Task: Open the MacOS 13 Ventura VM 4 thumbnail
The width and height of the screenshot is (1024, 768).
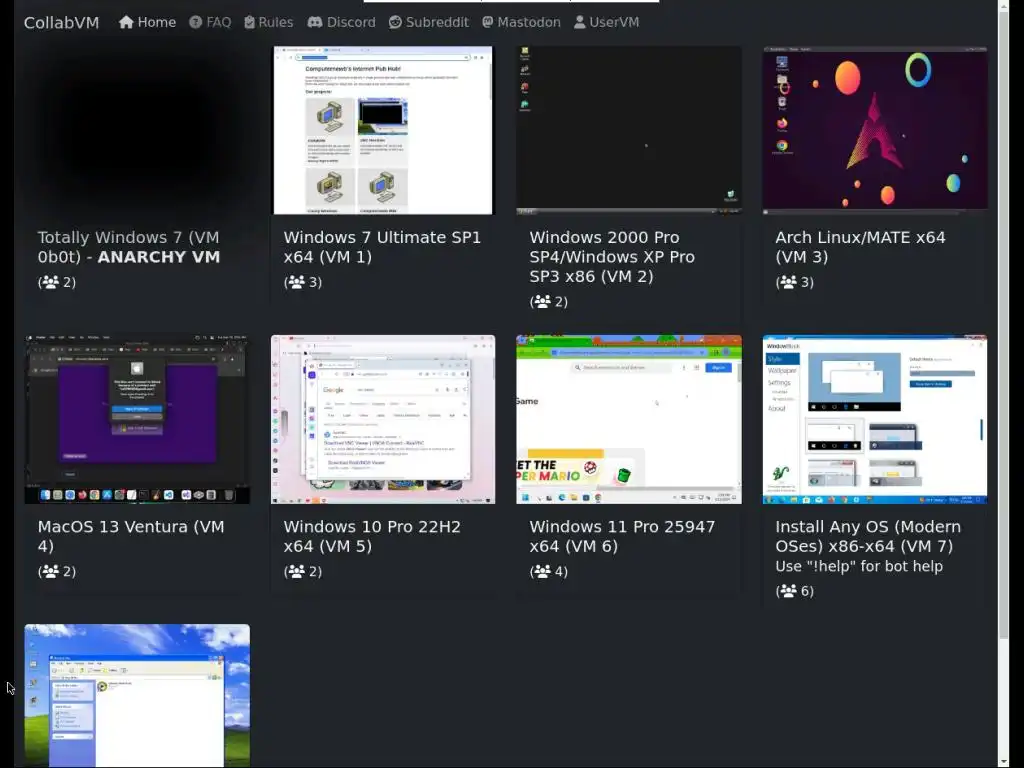Action: click(x=137, y=419)
